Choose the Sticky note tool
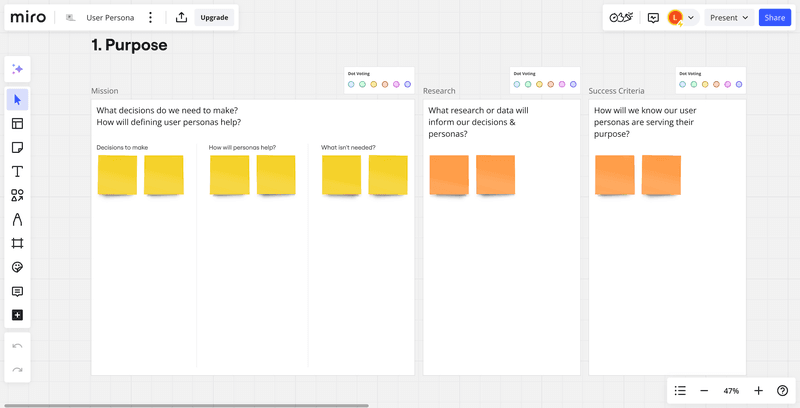 click(x=17, y=148)
